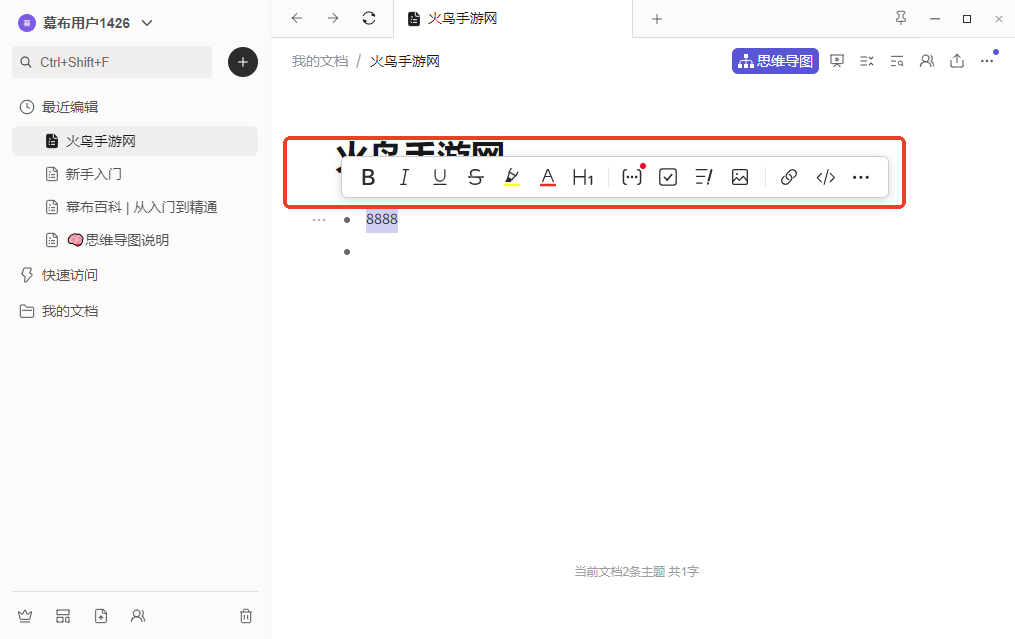This screenshot has height=639, width=1015.
Task: Open 我的文档 folder in sidebar
Action: coord(69,311)
